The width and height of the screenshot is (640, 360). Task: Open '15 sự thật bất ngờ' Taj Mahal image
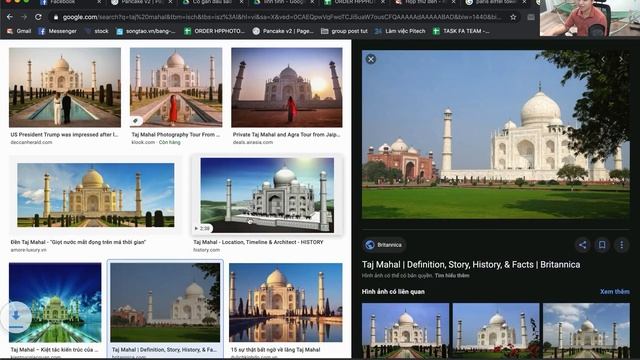click(x=286, y=302)
